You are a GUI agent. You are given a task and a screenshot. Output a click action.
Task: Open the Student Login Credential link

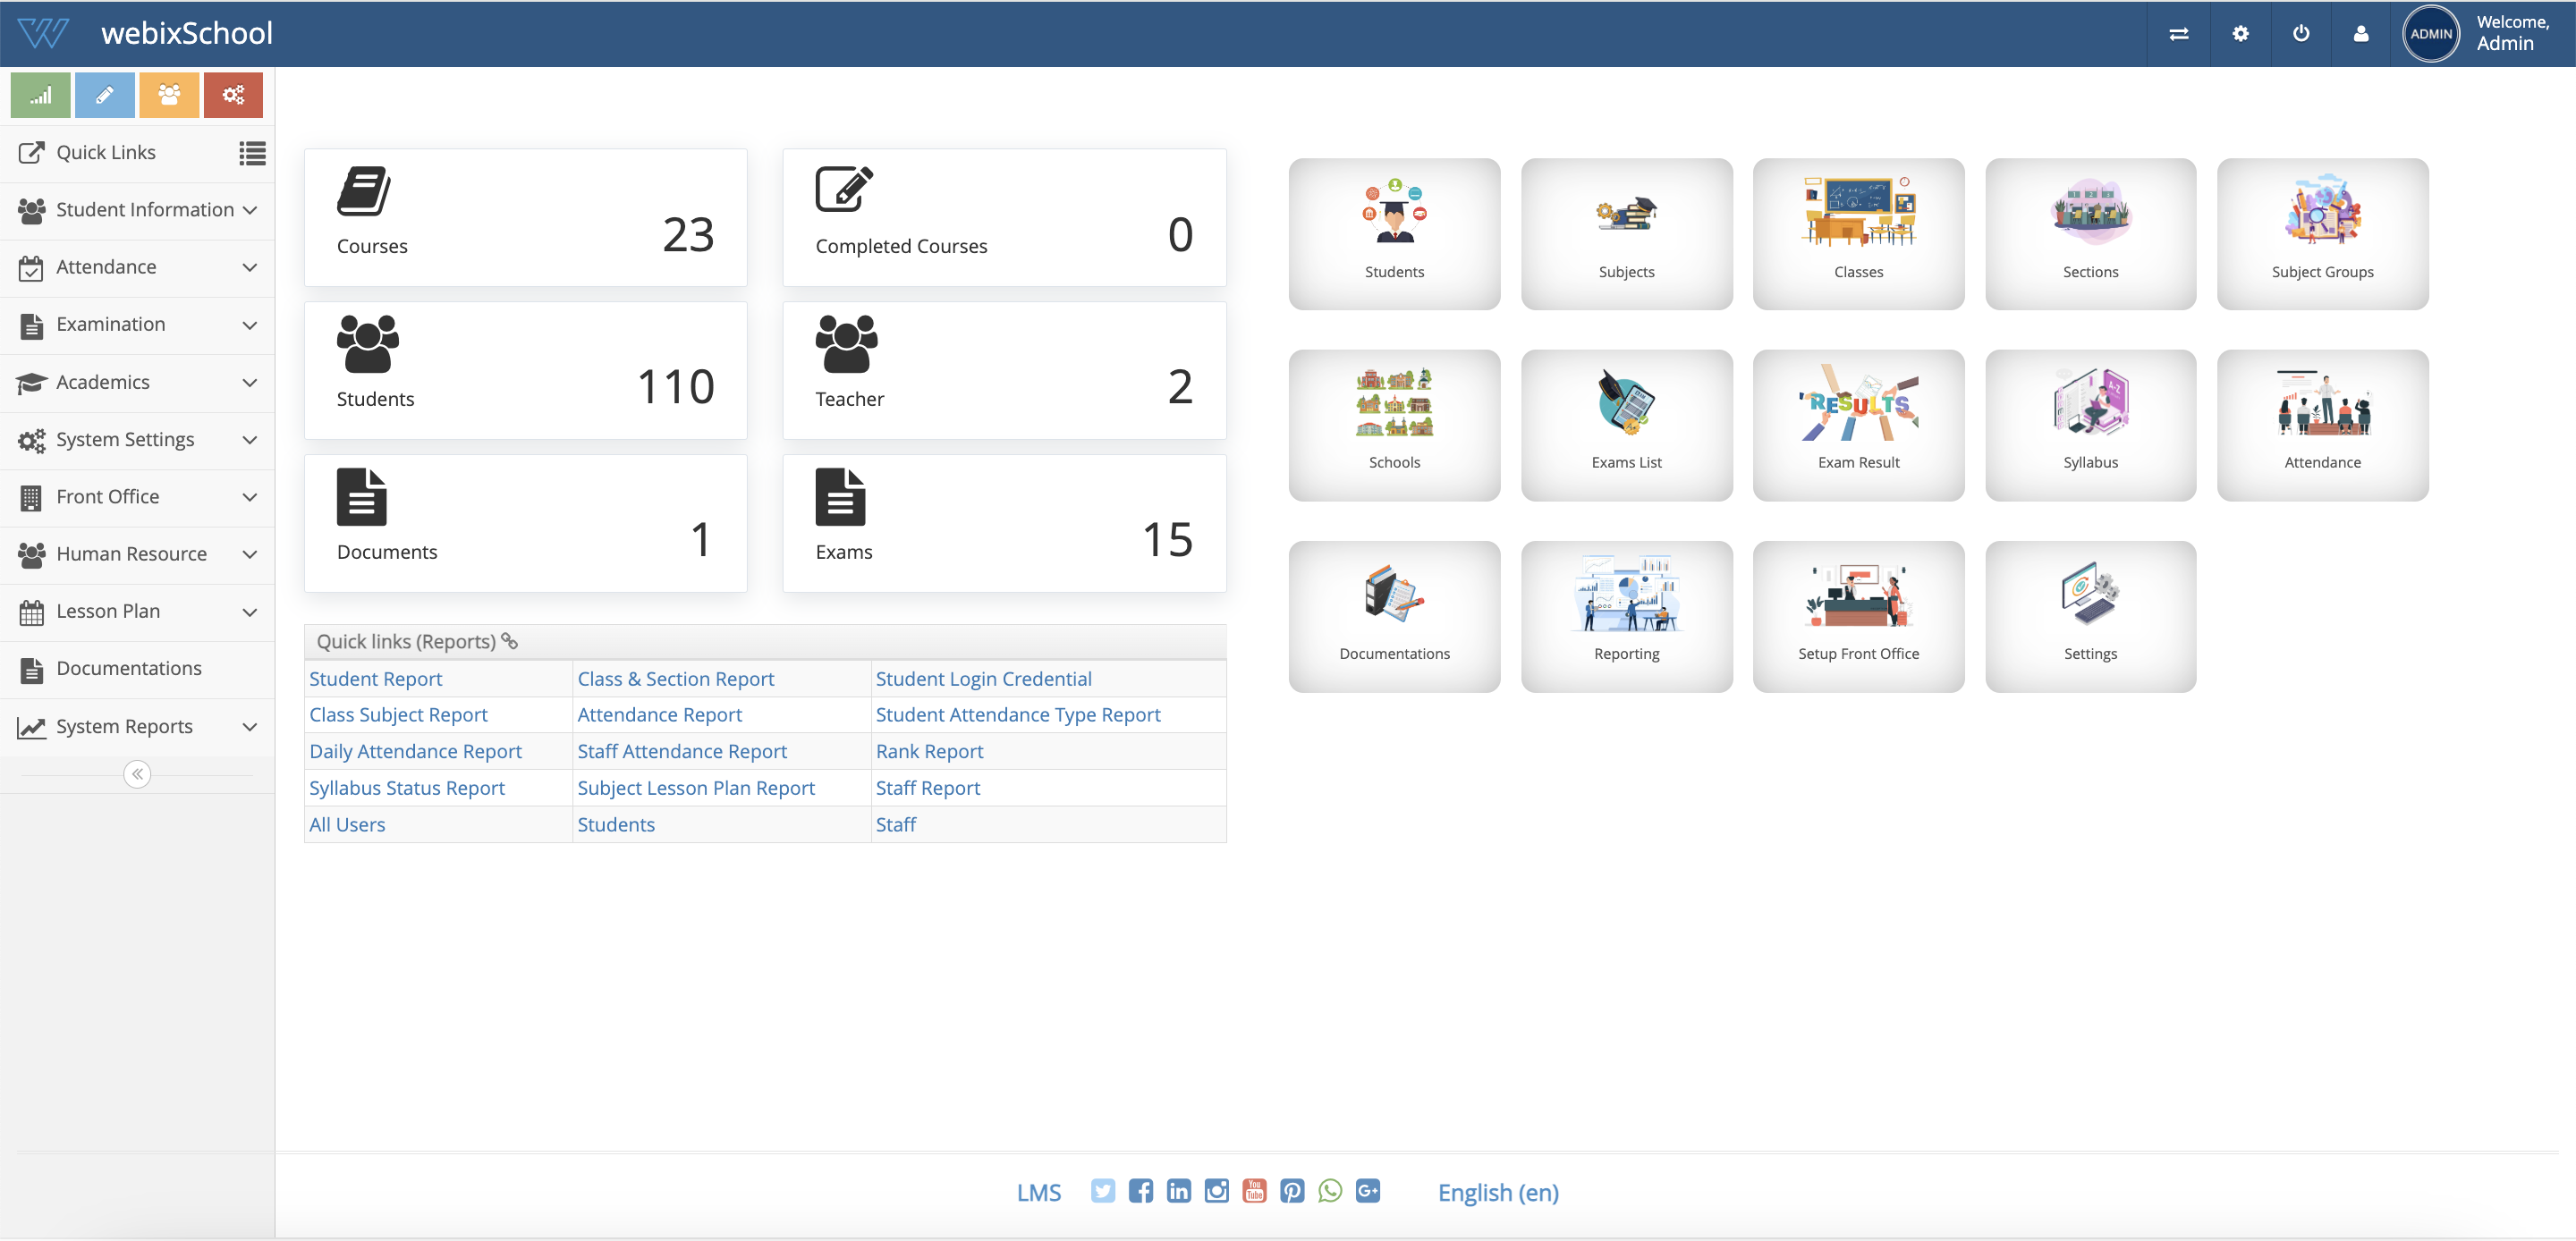coord(983,678)
